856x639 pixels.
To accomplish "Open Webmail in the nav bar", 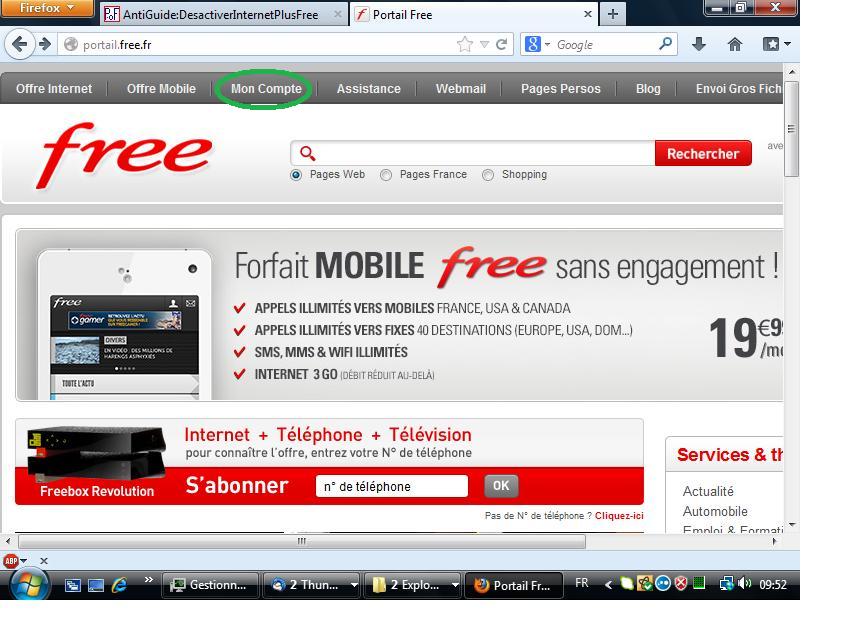I will point(461,88).
